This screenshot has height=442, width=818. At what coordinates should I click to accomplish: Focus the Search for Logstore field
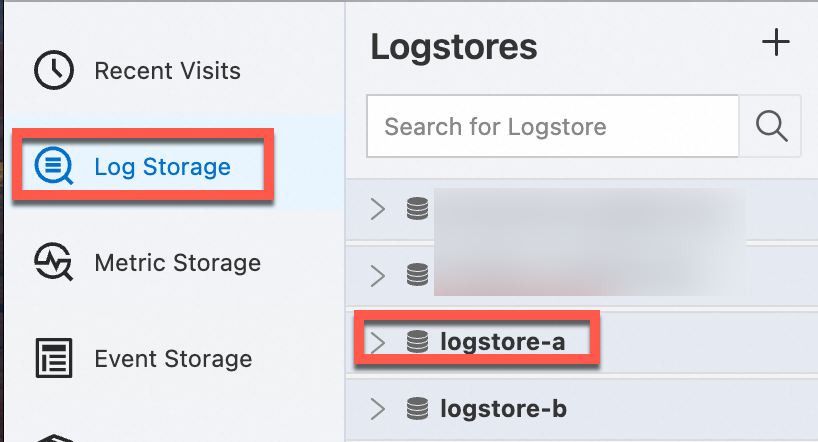coord(552,126)
